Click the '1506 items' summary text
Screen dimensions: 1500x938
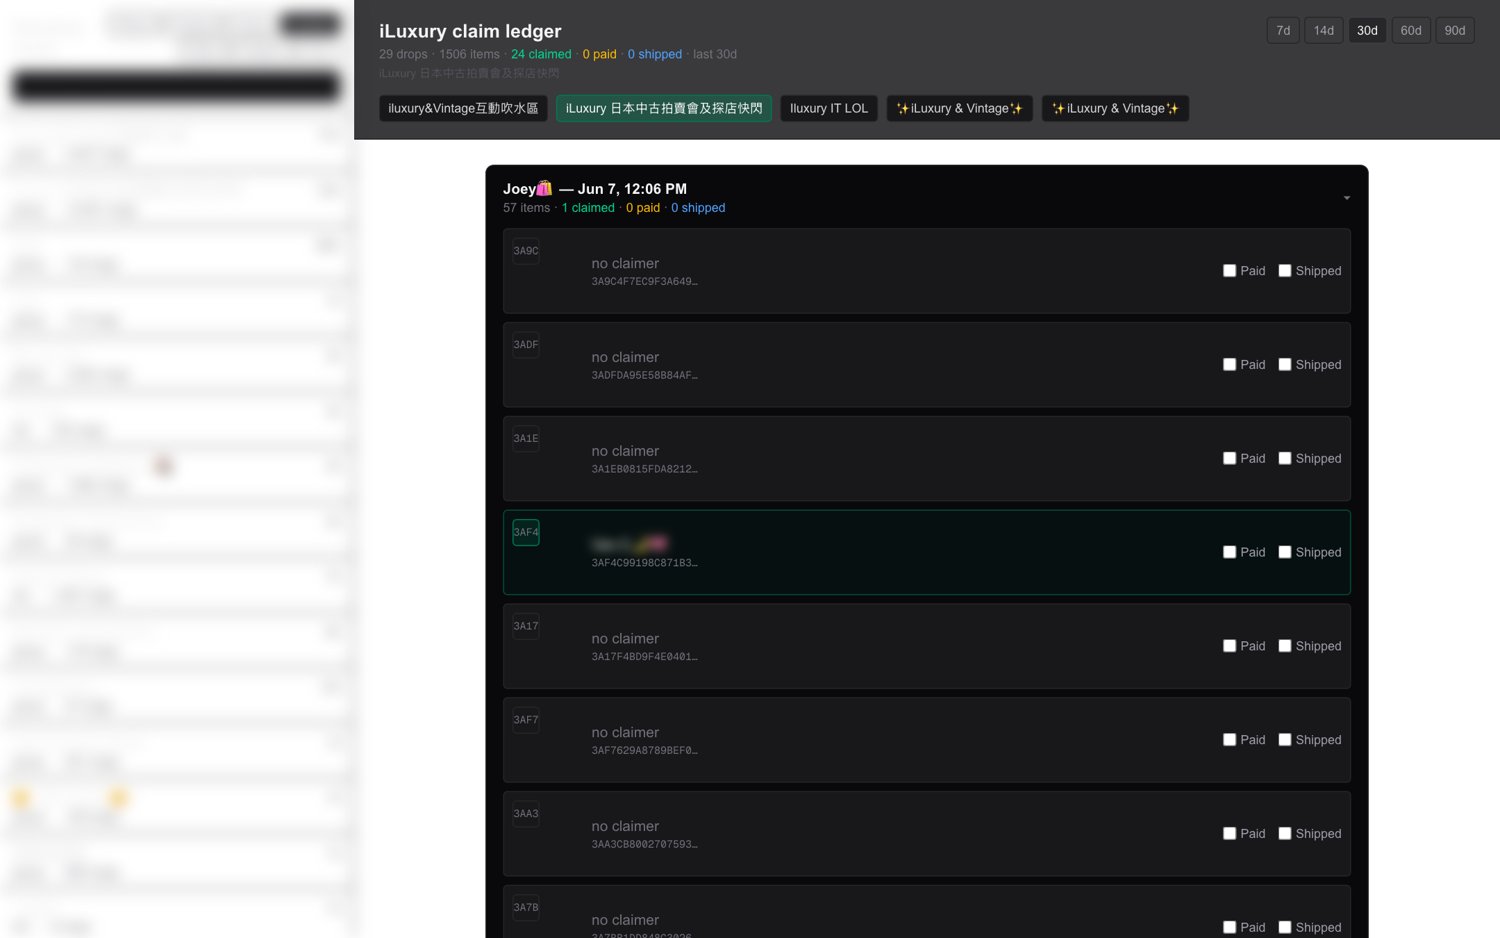[x=469, y=54]
